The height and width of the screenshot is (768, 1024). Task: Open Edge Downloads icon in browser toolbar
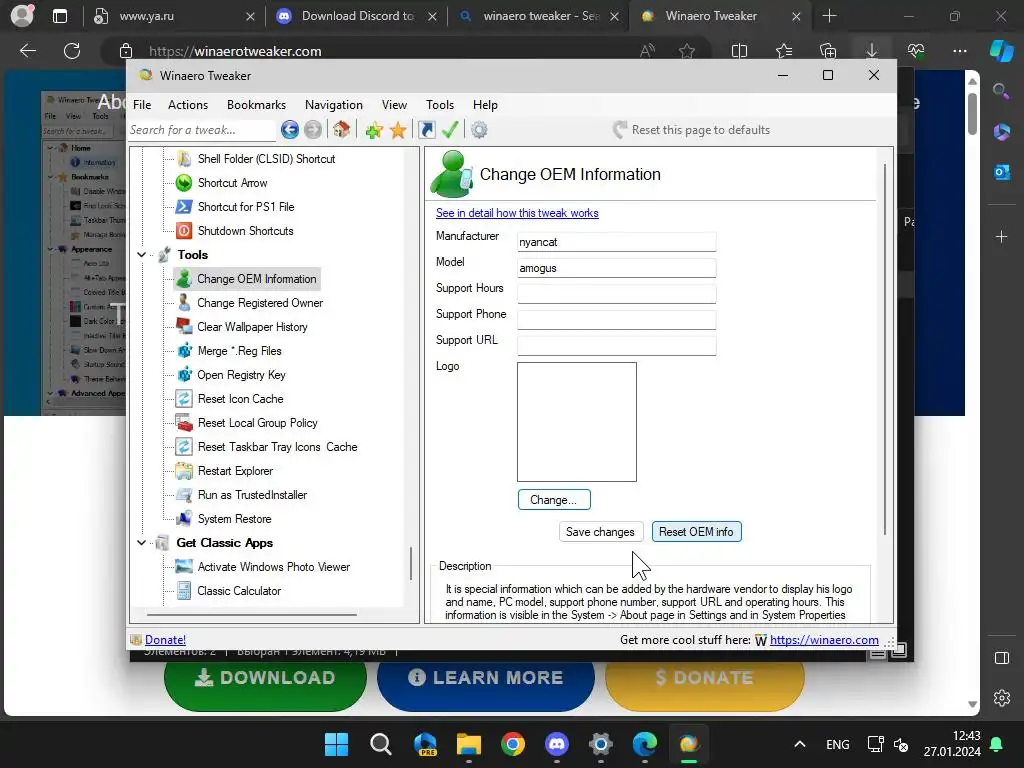[x=872, y=51]
